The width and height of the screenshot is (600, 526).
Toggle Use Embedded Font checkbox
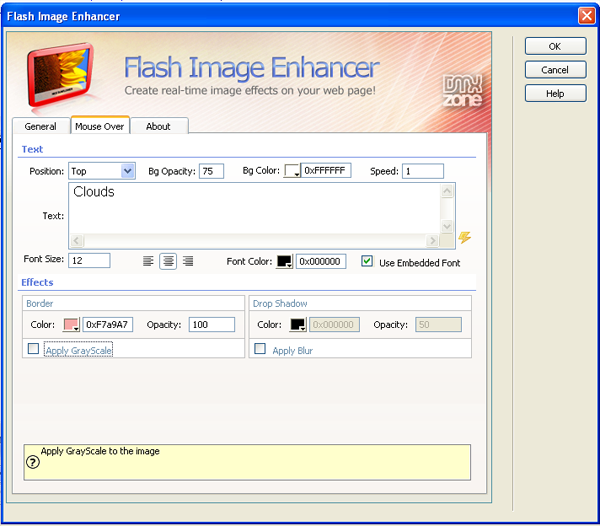point(367,261)
